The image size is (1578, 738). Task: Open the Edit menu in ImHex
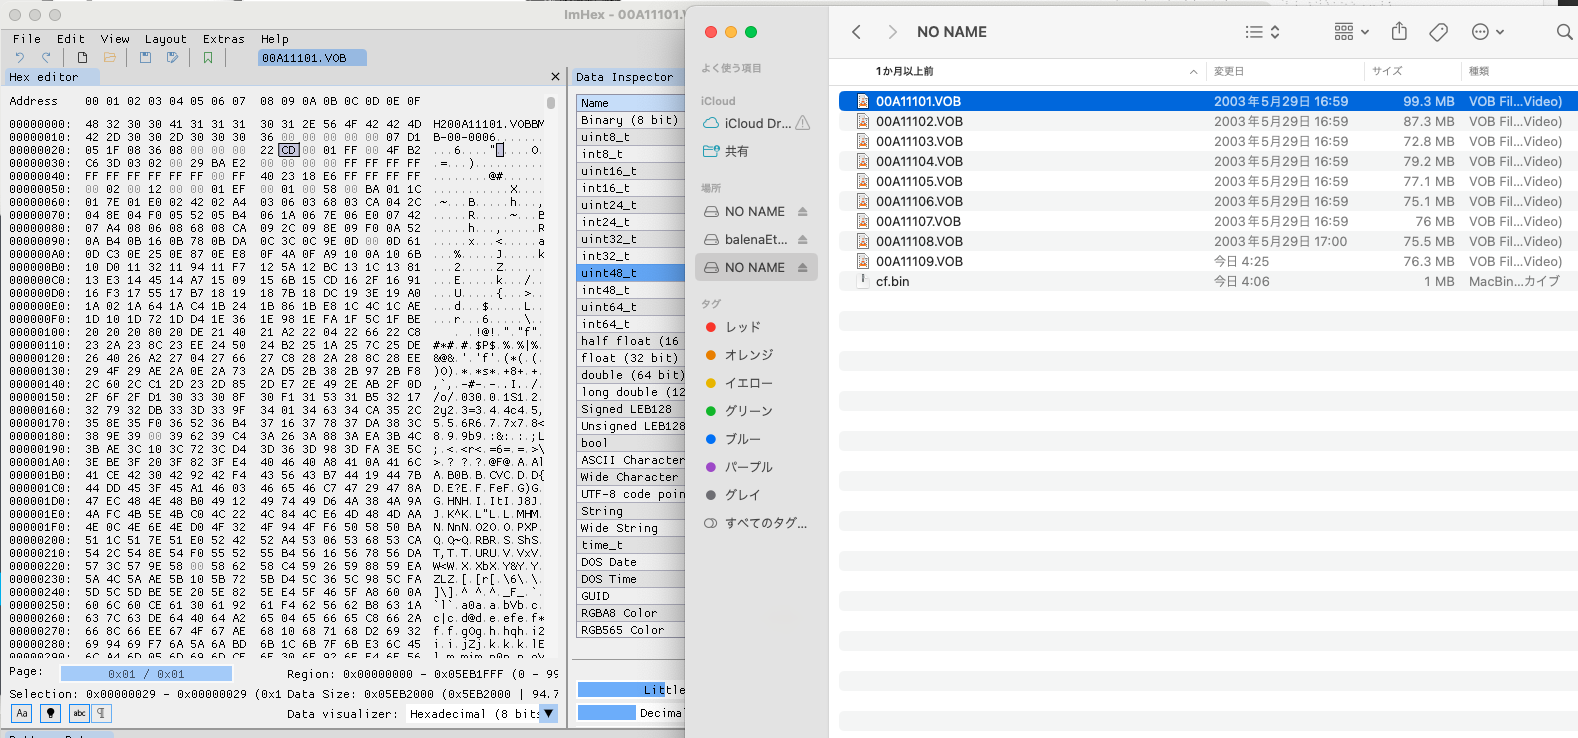(71, 39)
